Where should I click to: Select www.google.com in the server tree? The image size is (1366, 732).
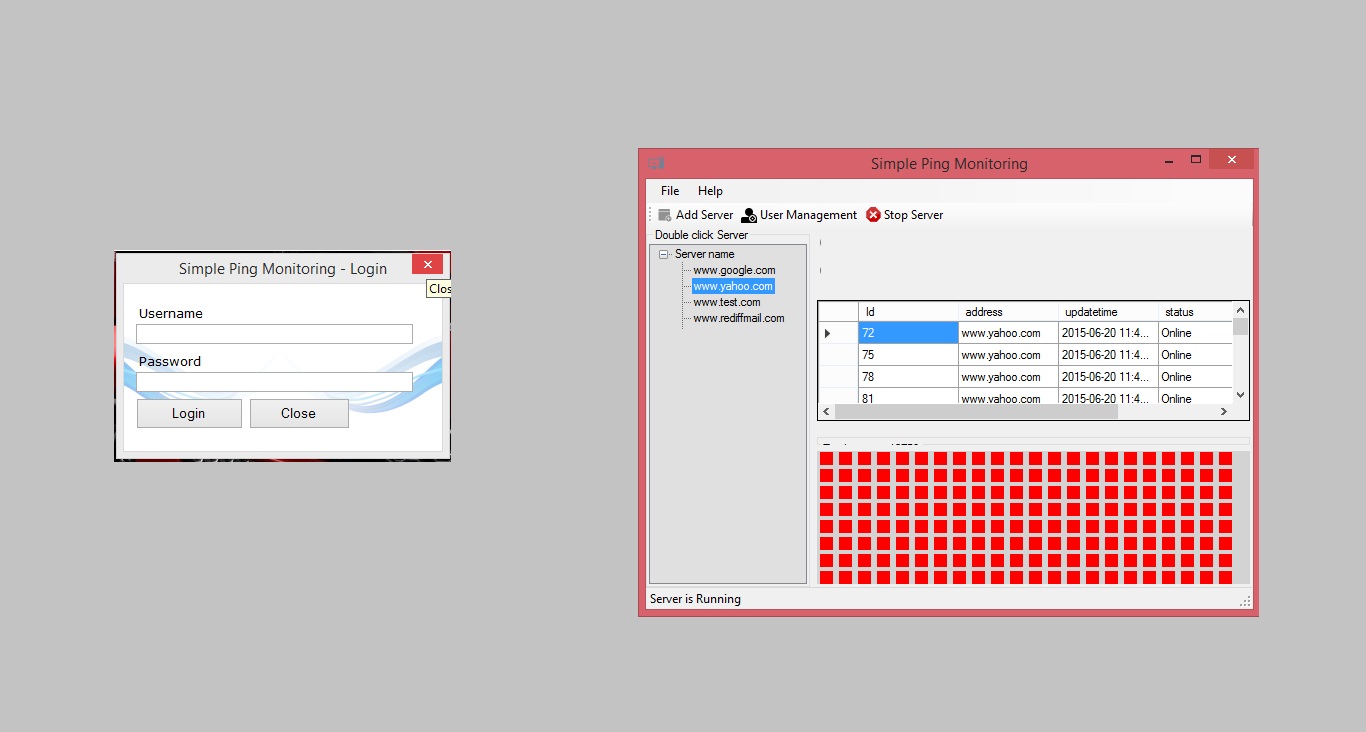734,270
